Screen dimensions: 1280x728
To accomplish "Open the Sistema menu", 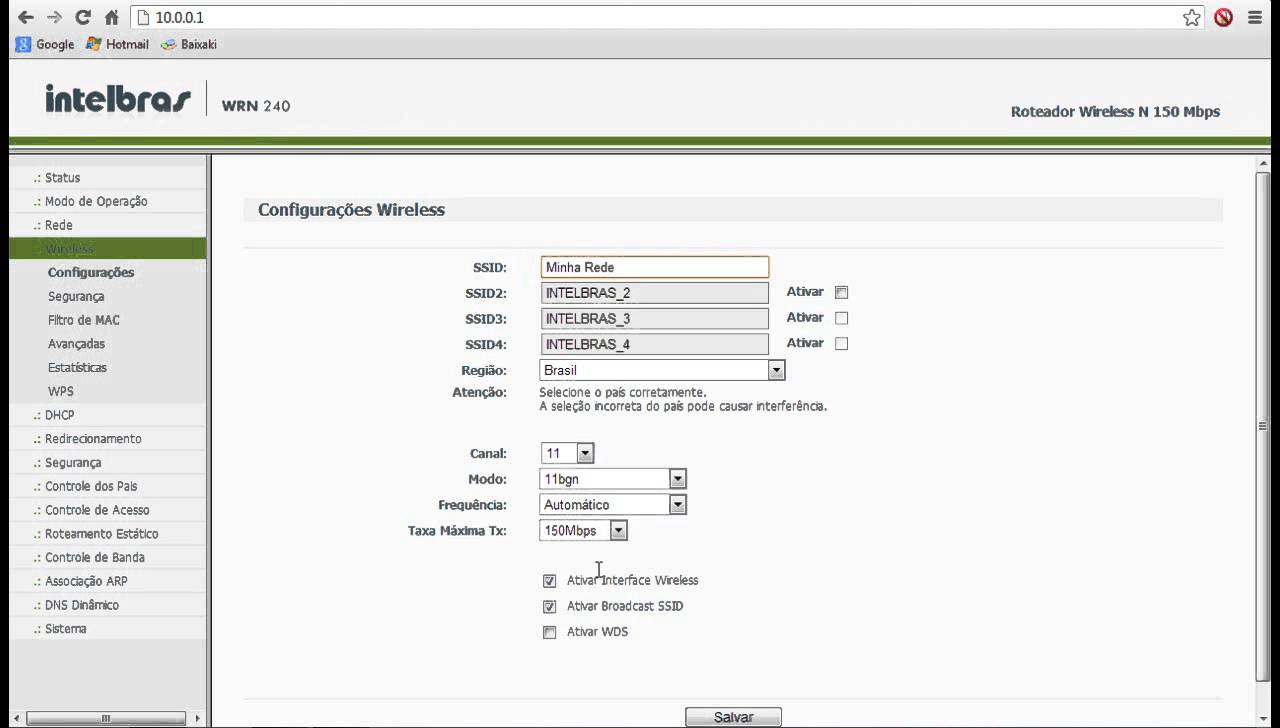I will [x=65, y=629].
